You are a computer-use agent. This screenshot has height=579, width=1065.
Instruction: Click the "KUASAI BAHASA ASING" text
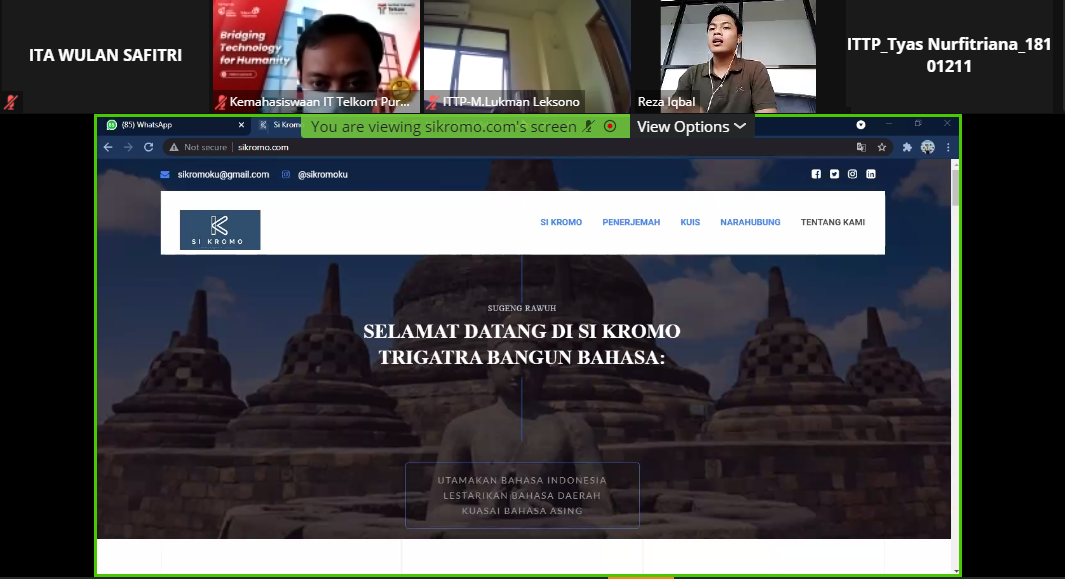pyautogui.click(x=522, y=511)
